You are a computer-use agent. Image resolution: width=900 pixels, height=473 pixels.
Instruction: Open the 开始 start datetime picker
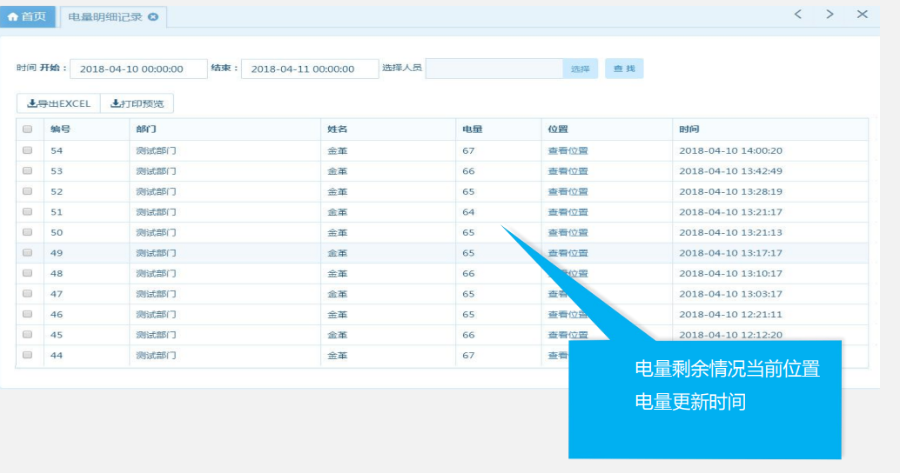[138, 69]
